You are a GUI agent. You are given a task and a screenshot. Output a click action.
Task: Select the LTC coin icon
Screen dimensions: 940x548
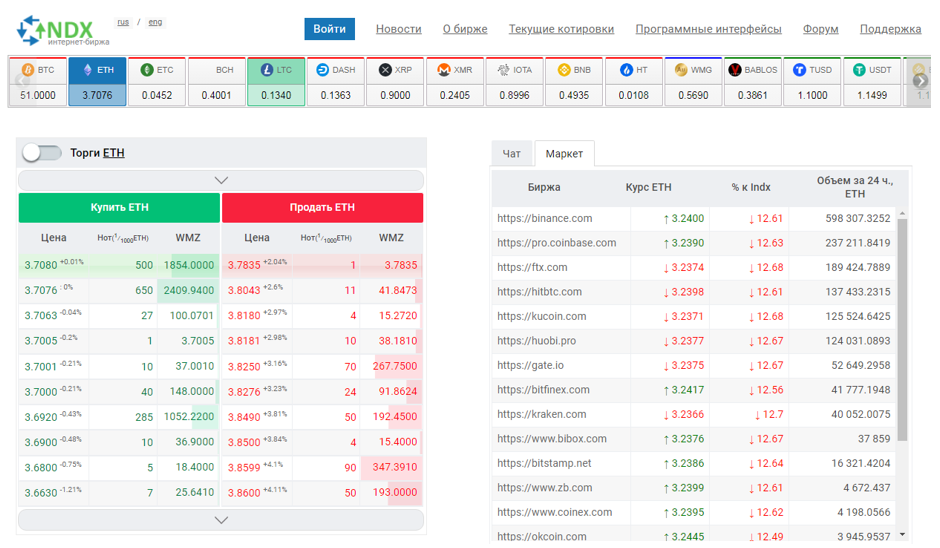pyautogui.click(x=267, y=70)
